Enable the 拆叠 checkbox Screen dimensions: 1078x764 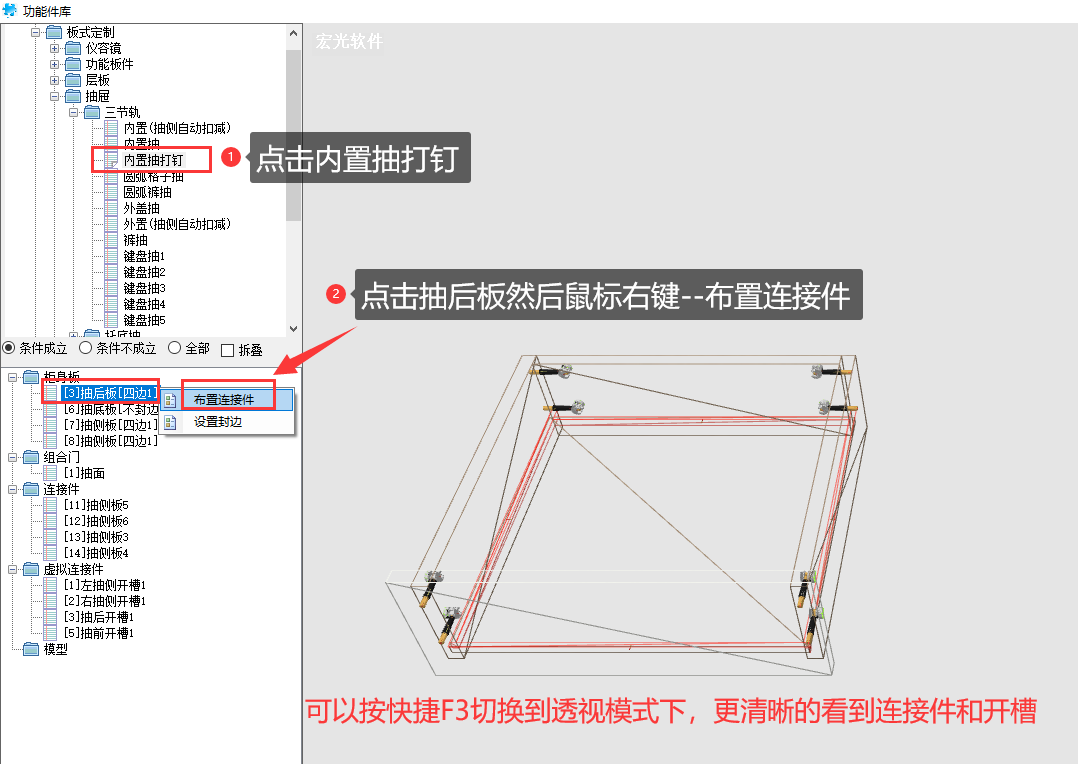coord(228,351)
